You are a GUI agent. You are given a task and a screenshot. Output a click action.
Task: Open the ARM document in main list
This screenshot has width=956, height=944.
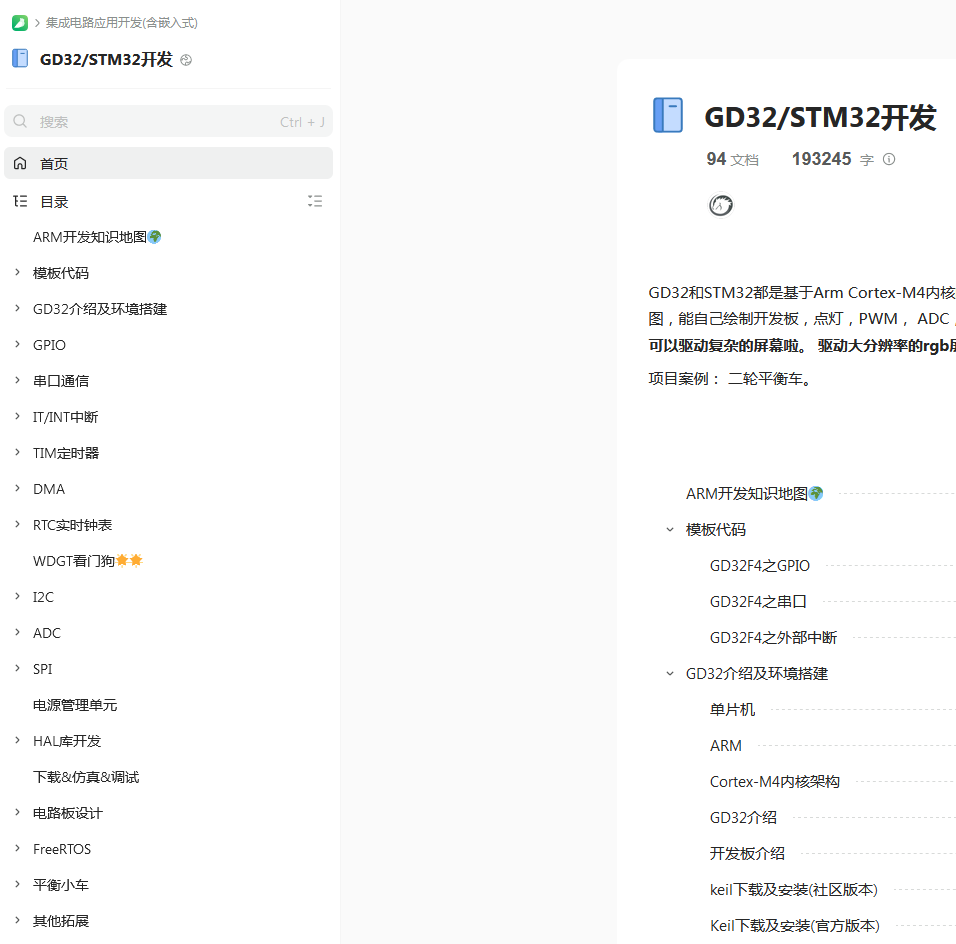(726, 746)
